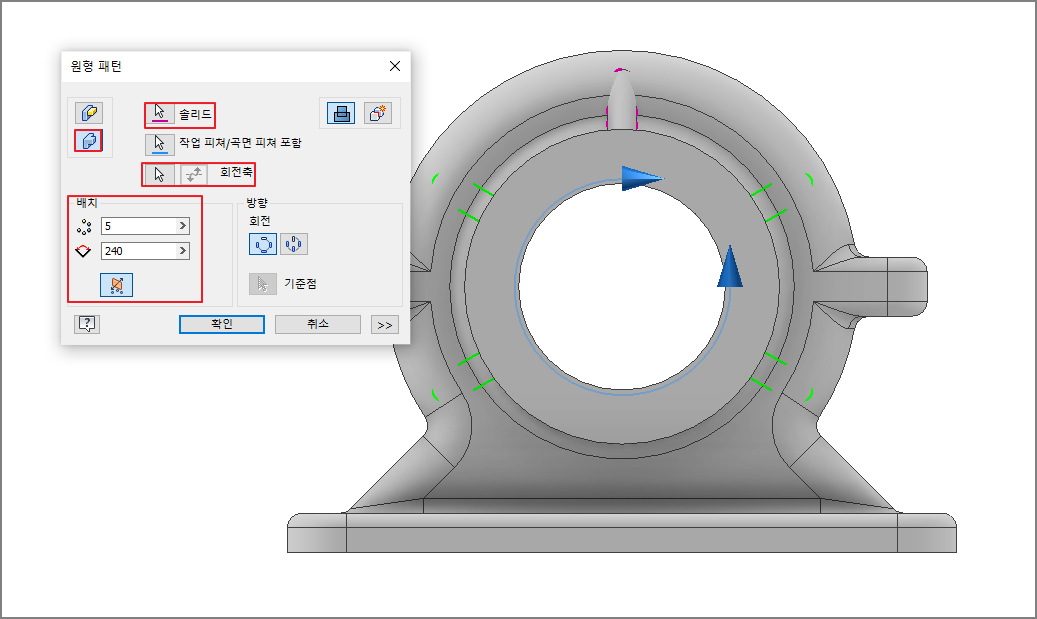Select the pattern a solid mode icon
The height and width of the screenshot is (619, 1037).
click(89, 140)
